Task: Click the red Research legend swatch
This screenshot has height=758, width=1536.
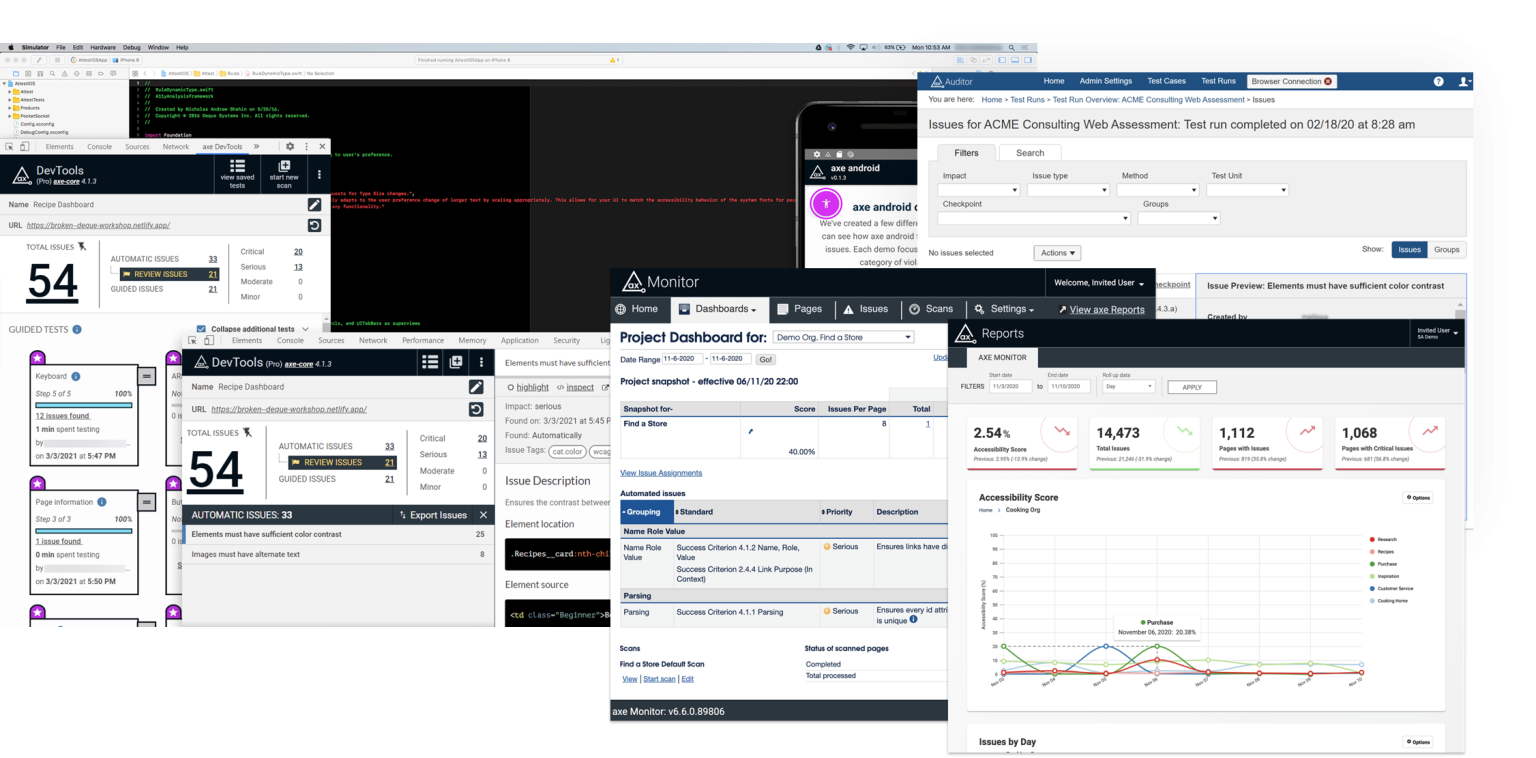Action: [x=1371, y=540]
